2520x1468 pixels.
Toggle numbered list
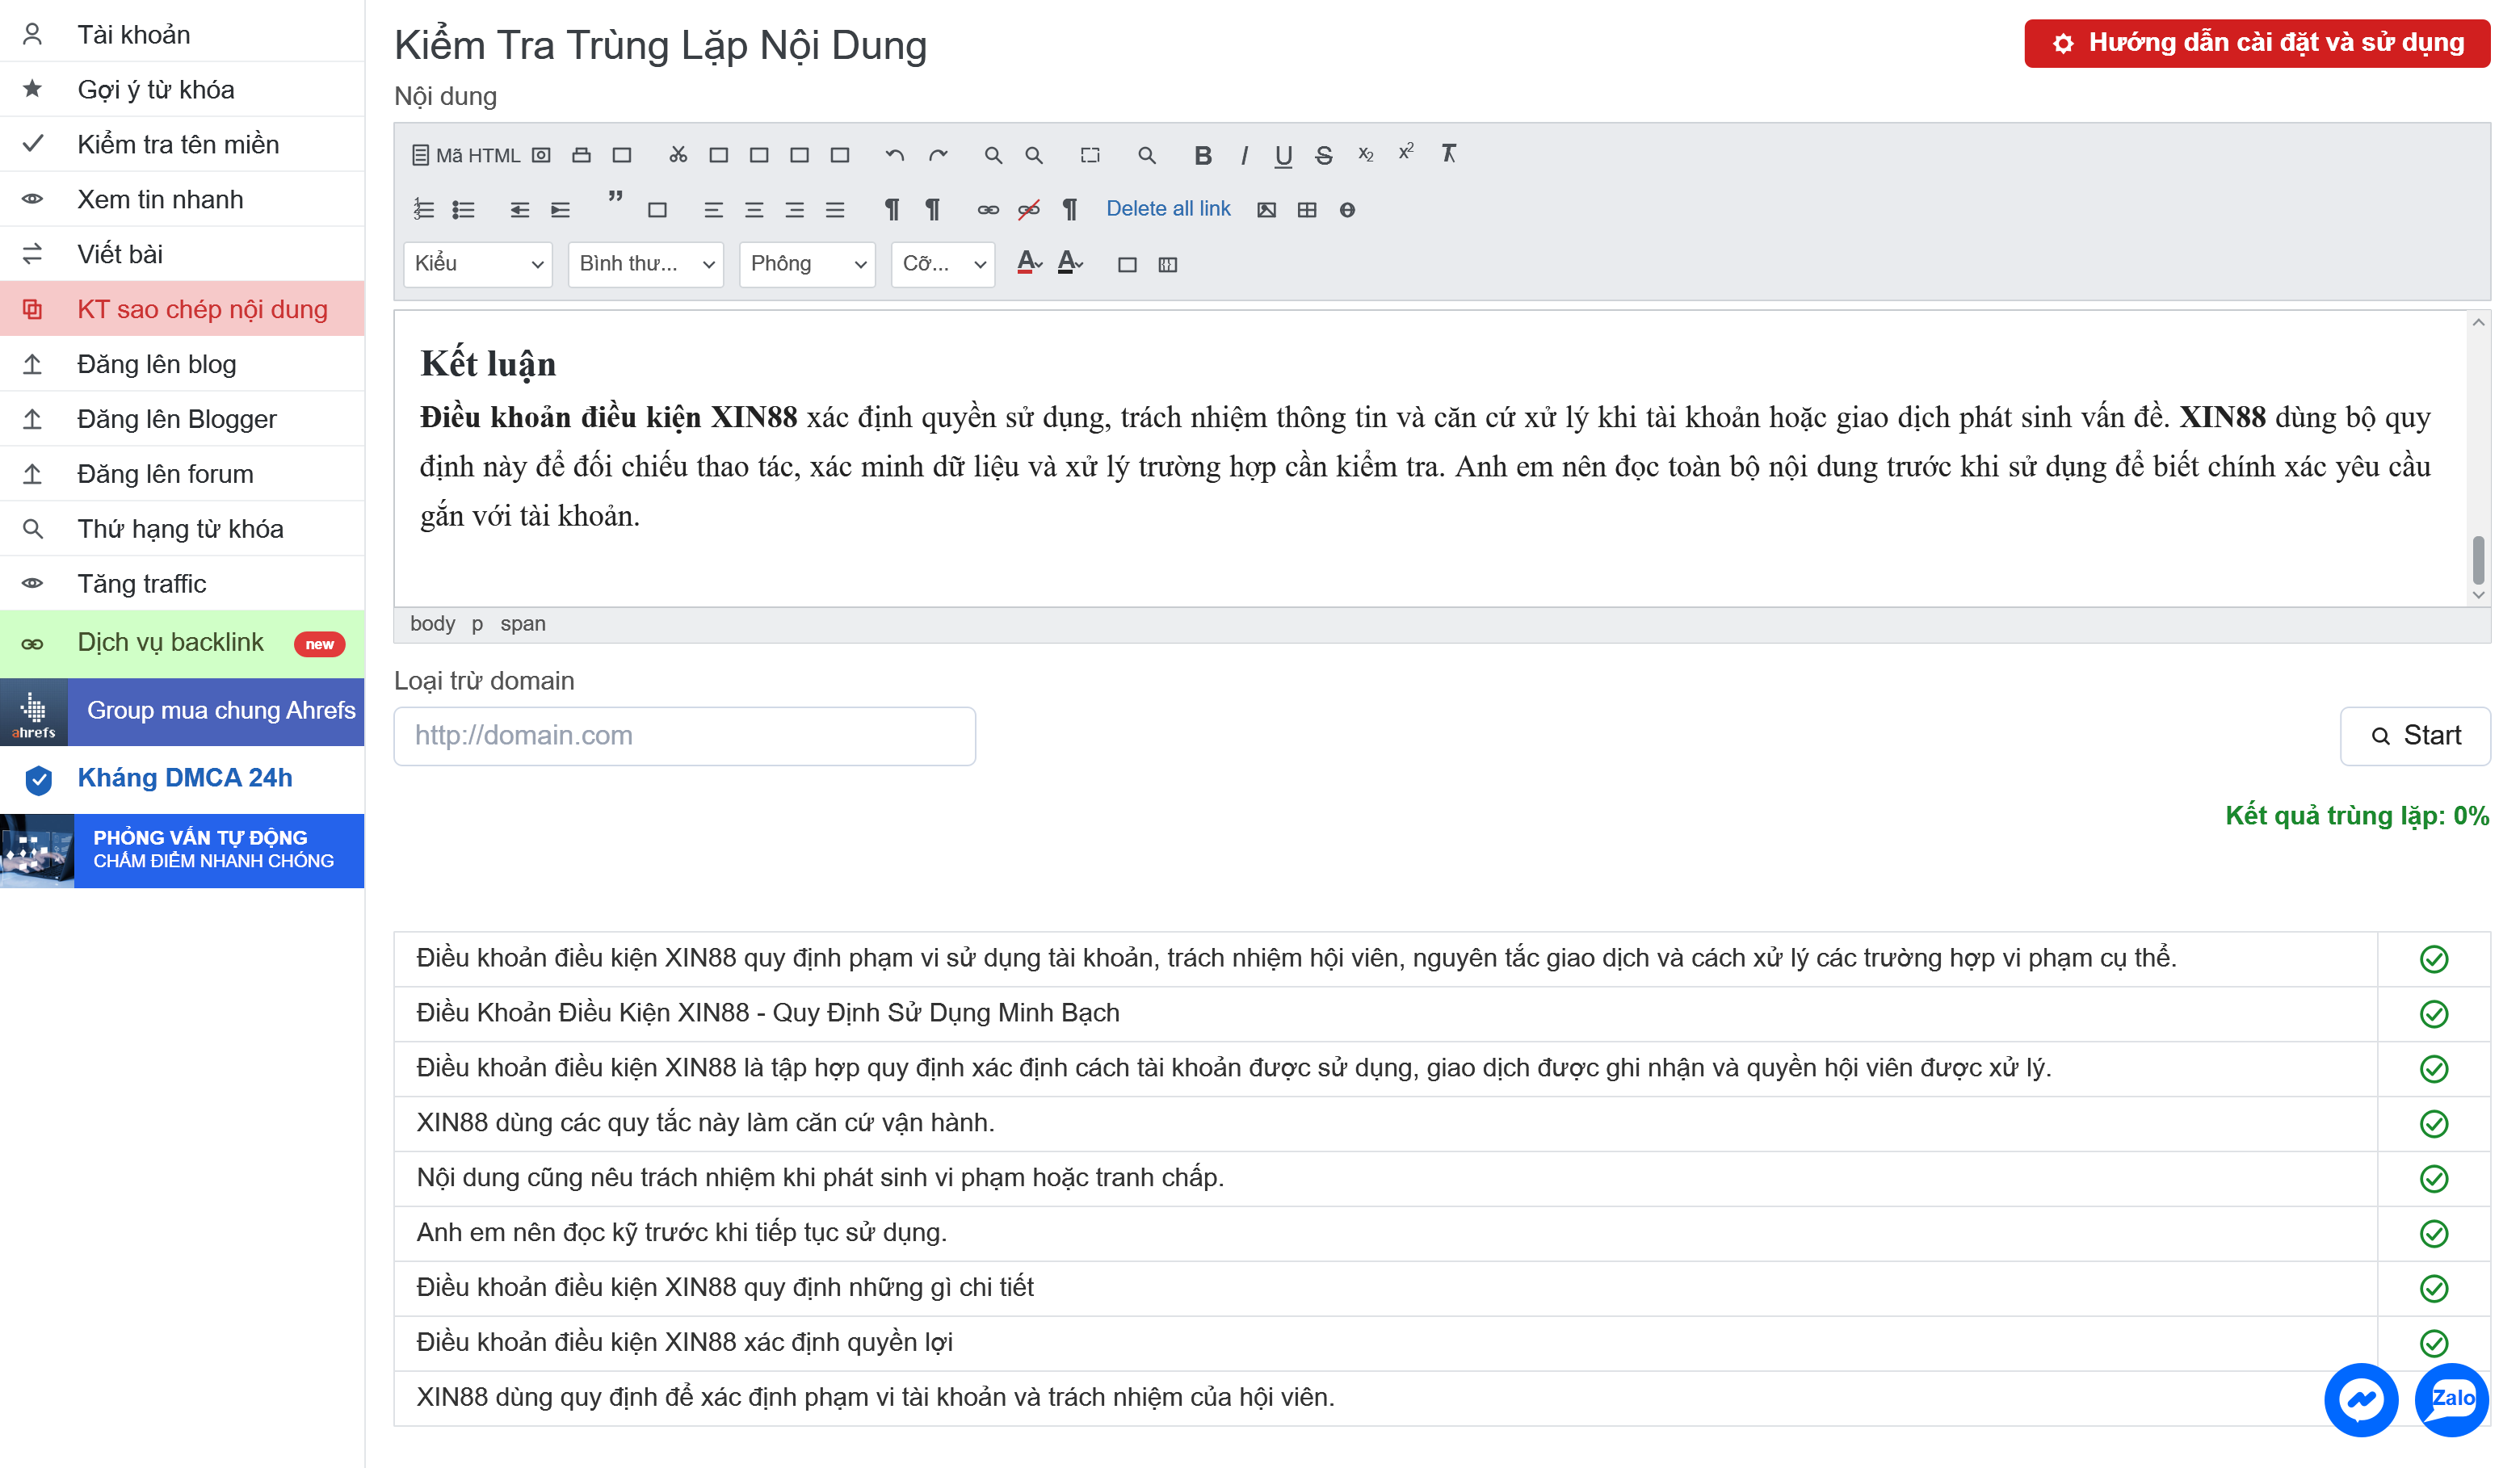tap(424, 210)
